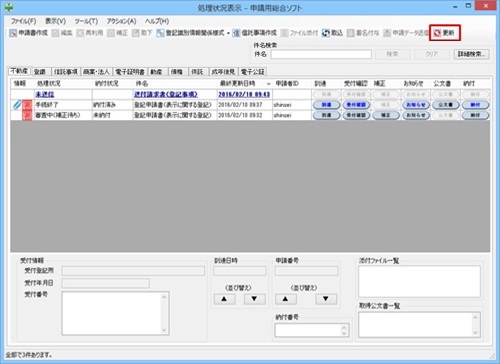Screen dimensions: 500x364
Task: Click into the 件名 search input field
Action: [321, 54]
